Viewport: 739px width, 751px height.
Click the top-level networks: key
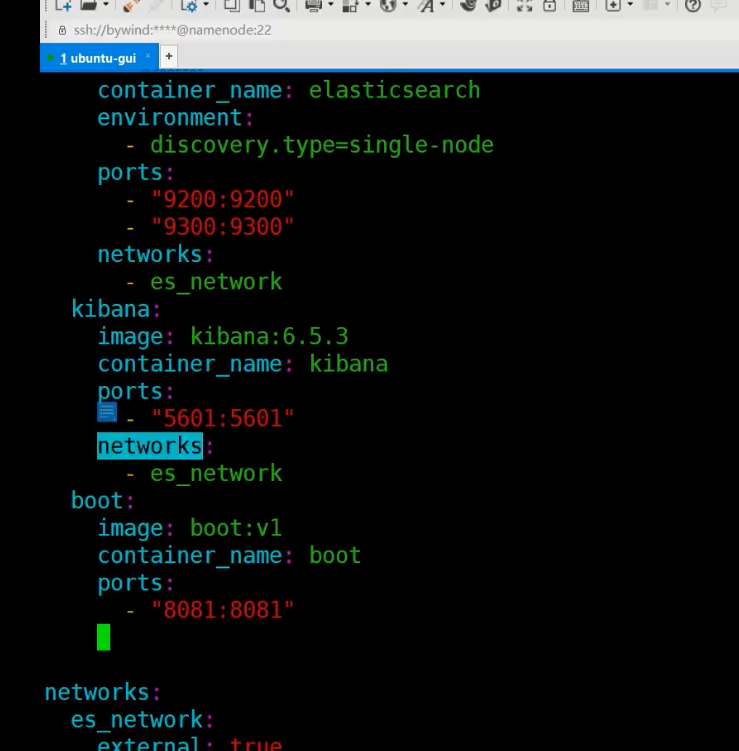pyautogui.click(x=102, y=693)
